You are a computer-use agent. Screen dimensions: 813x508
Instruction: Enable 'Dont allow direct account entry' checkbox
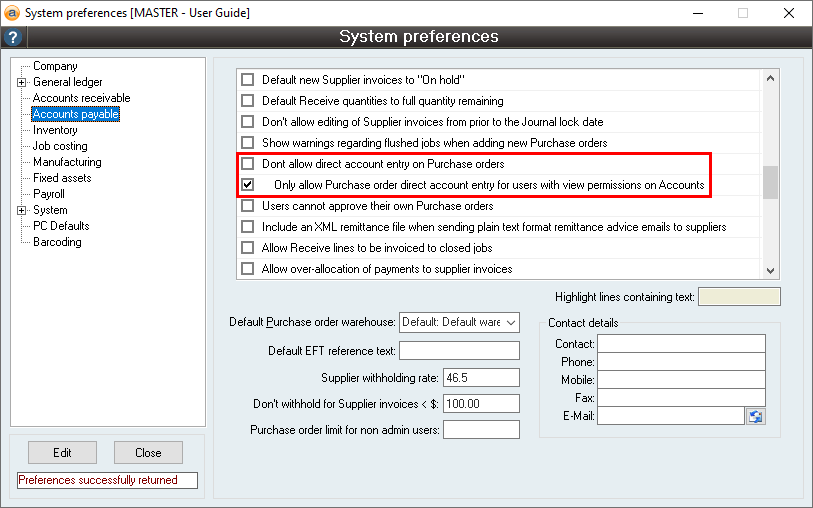point(247,164)
